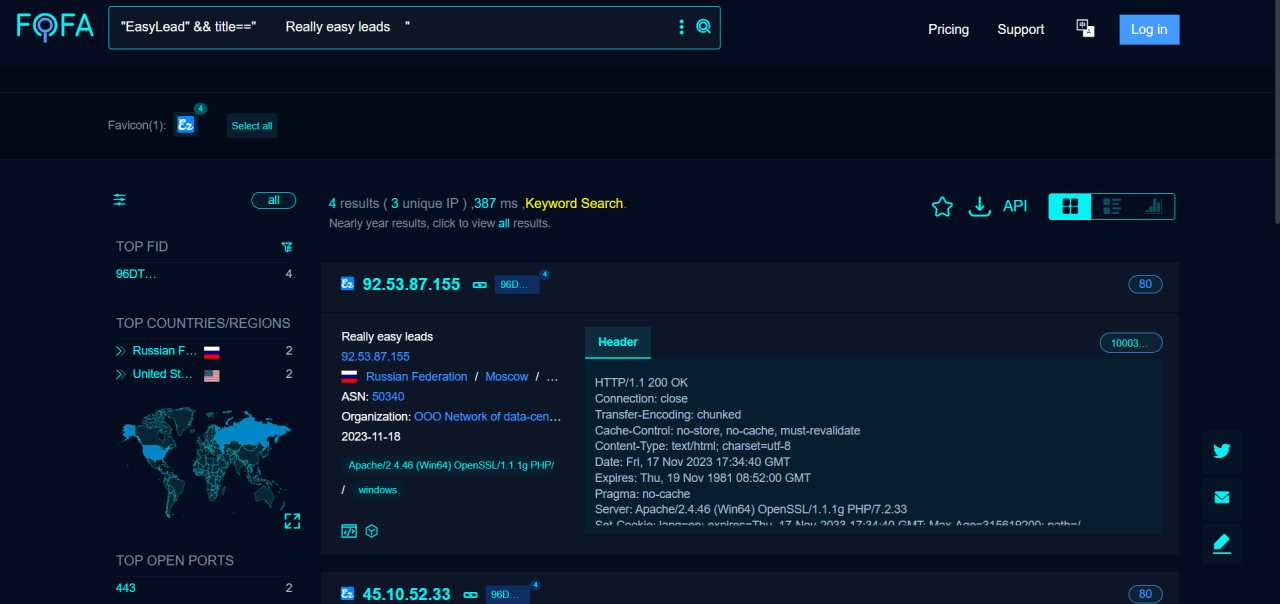The image size is (1280, 604).
Task: Click into the search query field
Action: tap(390, 27)
